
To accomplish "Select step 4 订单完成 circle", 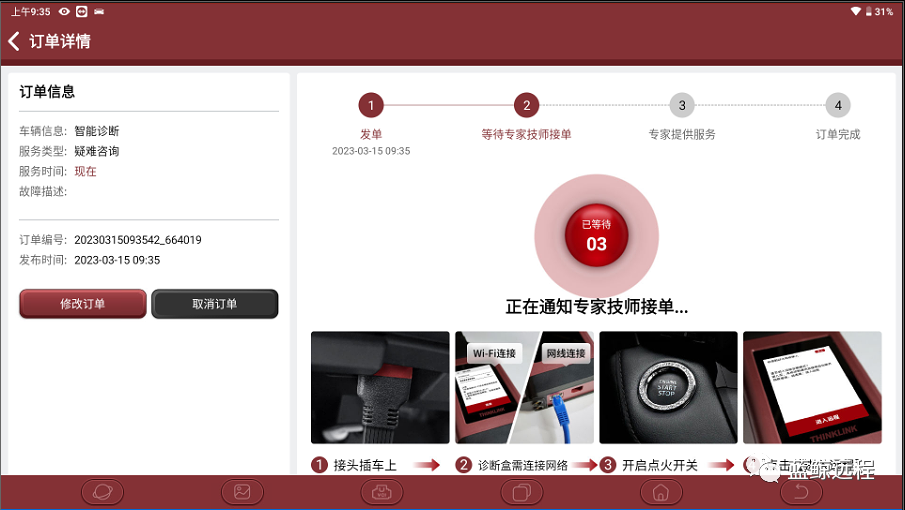I will coord(838,106).
